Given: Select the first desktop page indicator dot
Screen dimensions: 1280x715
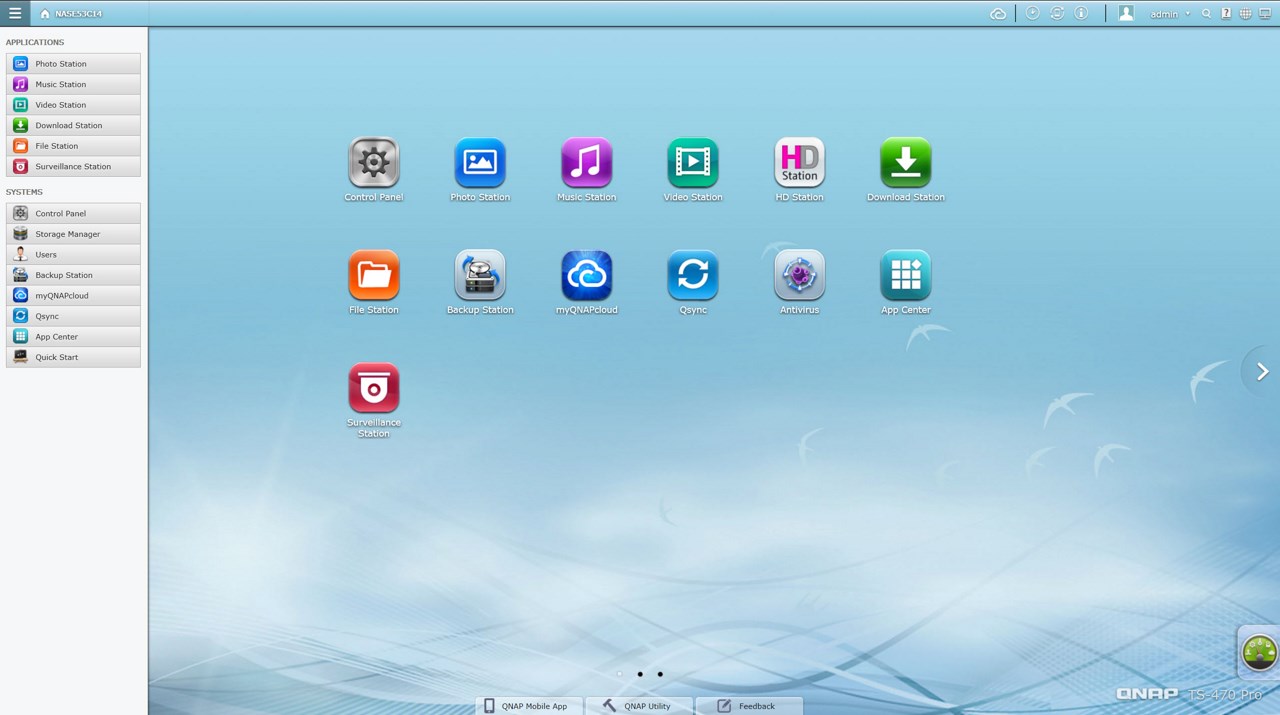Looking at the screenshot, I should (620, 674).
